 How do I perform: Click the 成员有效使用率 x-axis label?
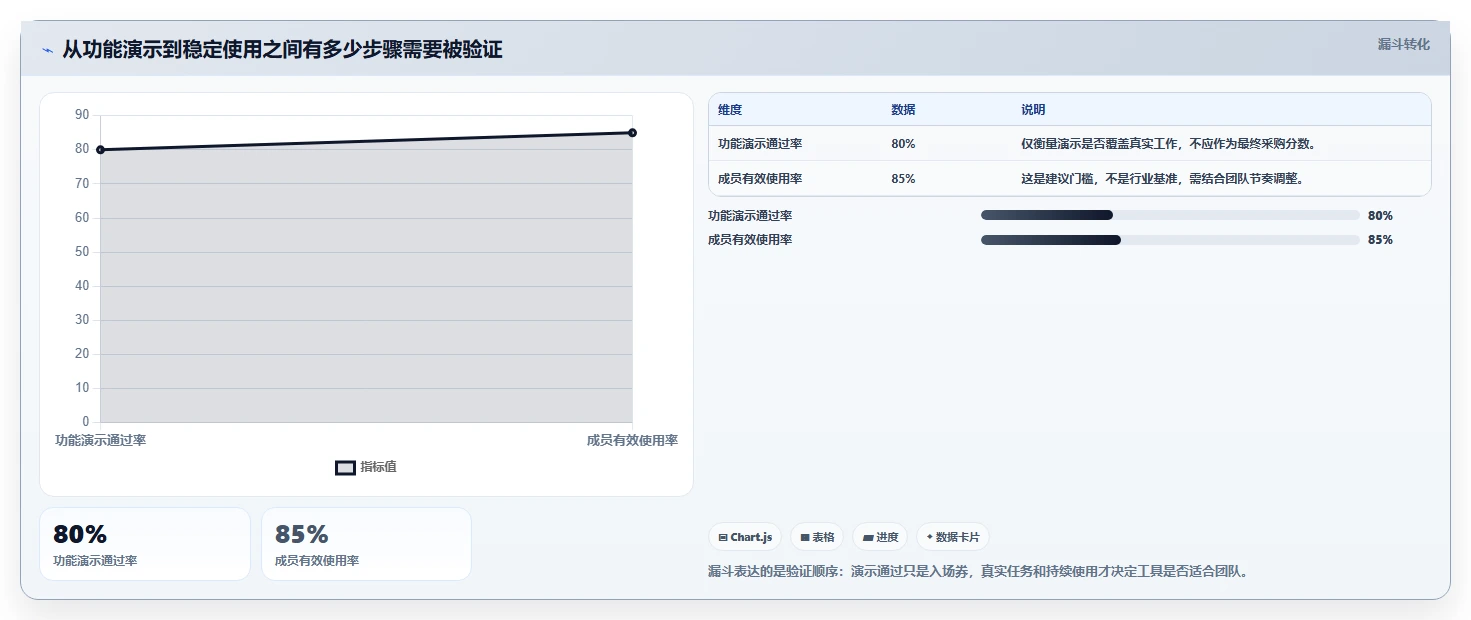click(632, 440)
